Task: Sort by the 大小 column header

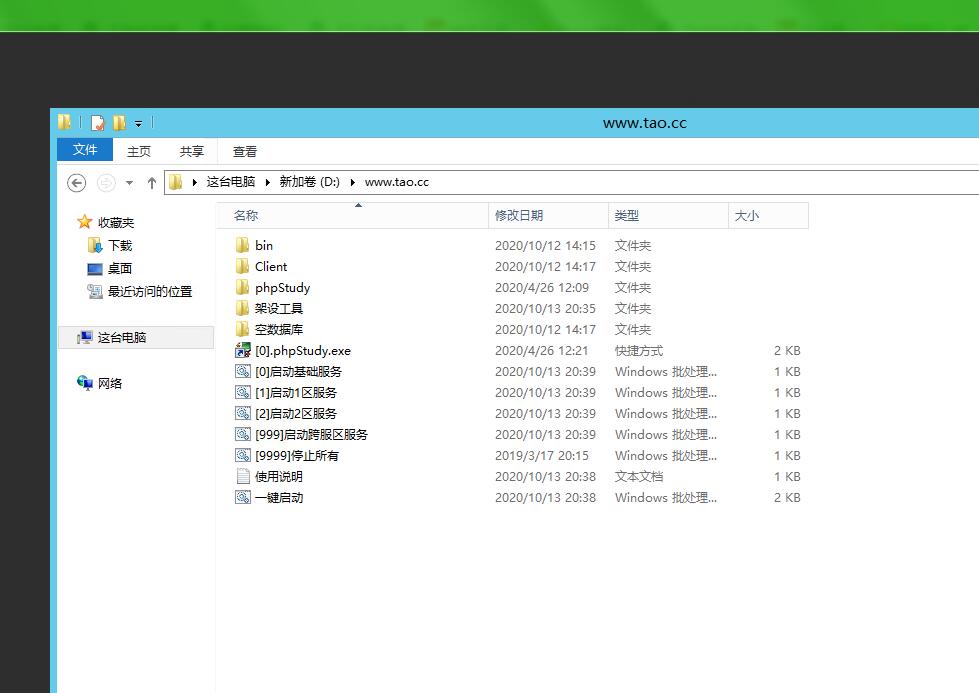Action: pyautogui.click(x=746, y=215)
